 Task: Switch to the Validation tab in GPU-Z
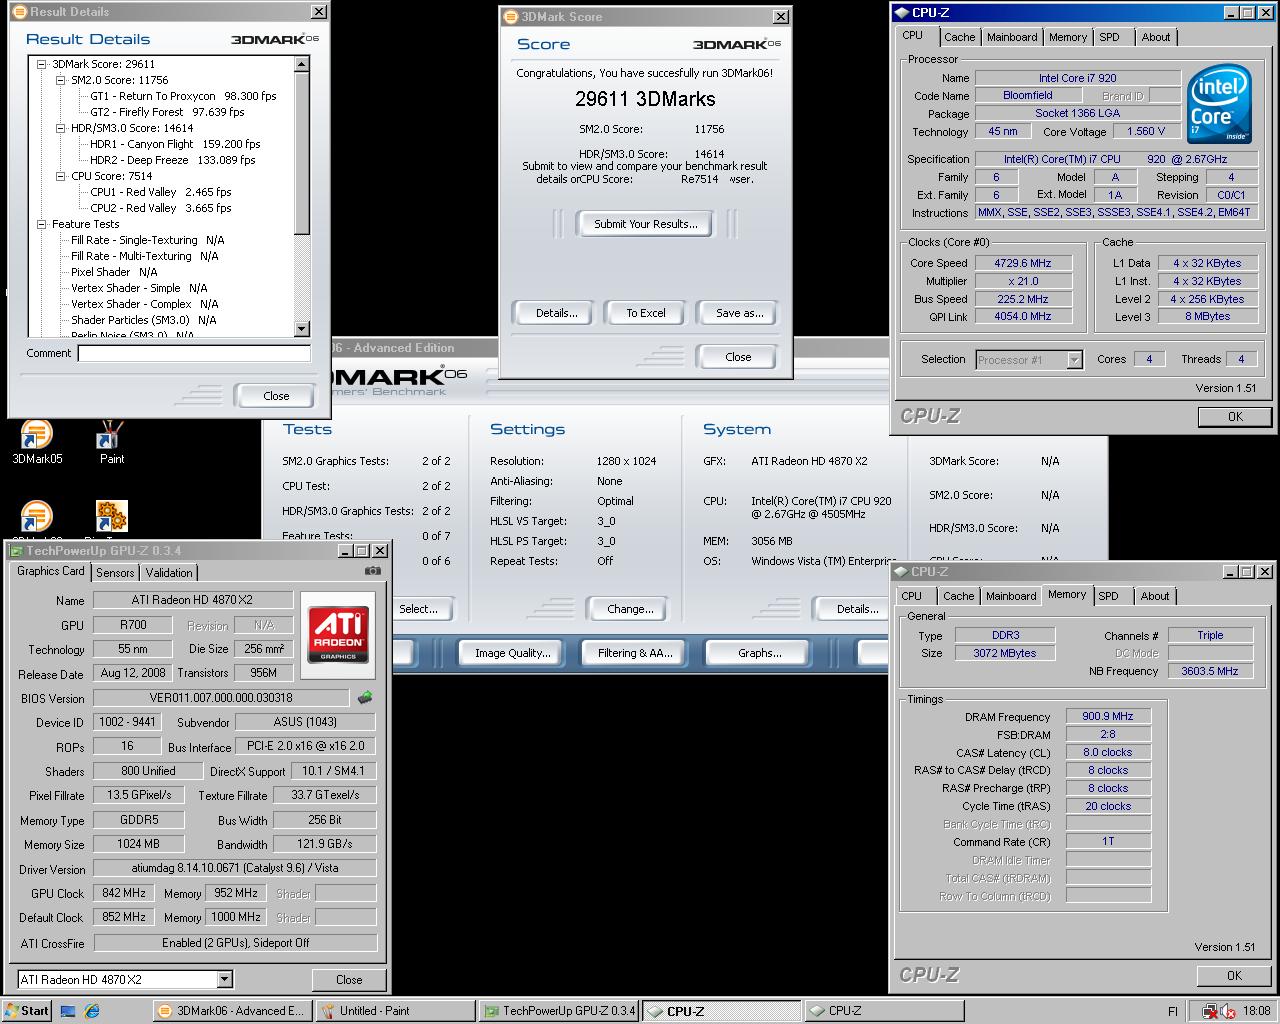[169, 573]
